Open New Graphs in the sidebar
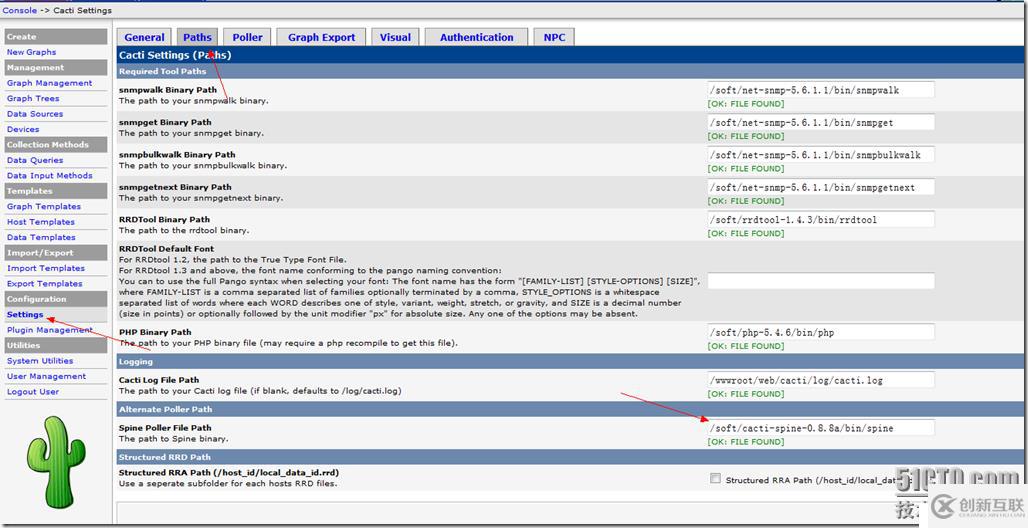This screenshot has width=1028, height=528. pos(31,52)
